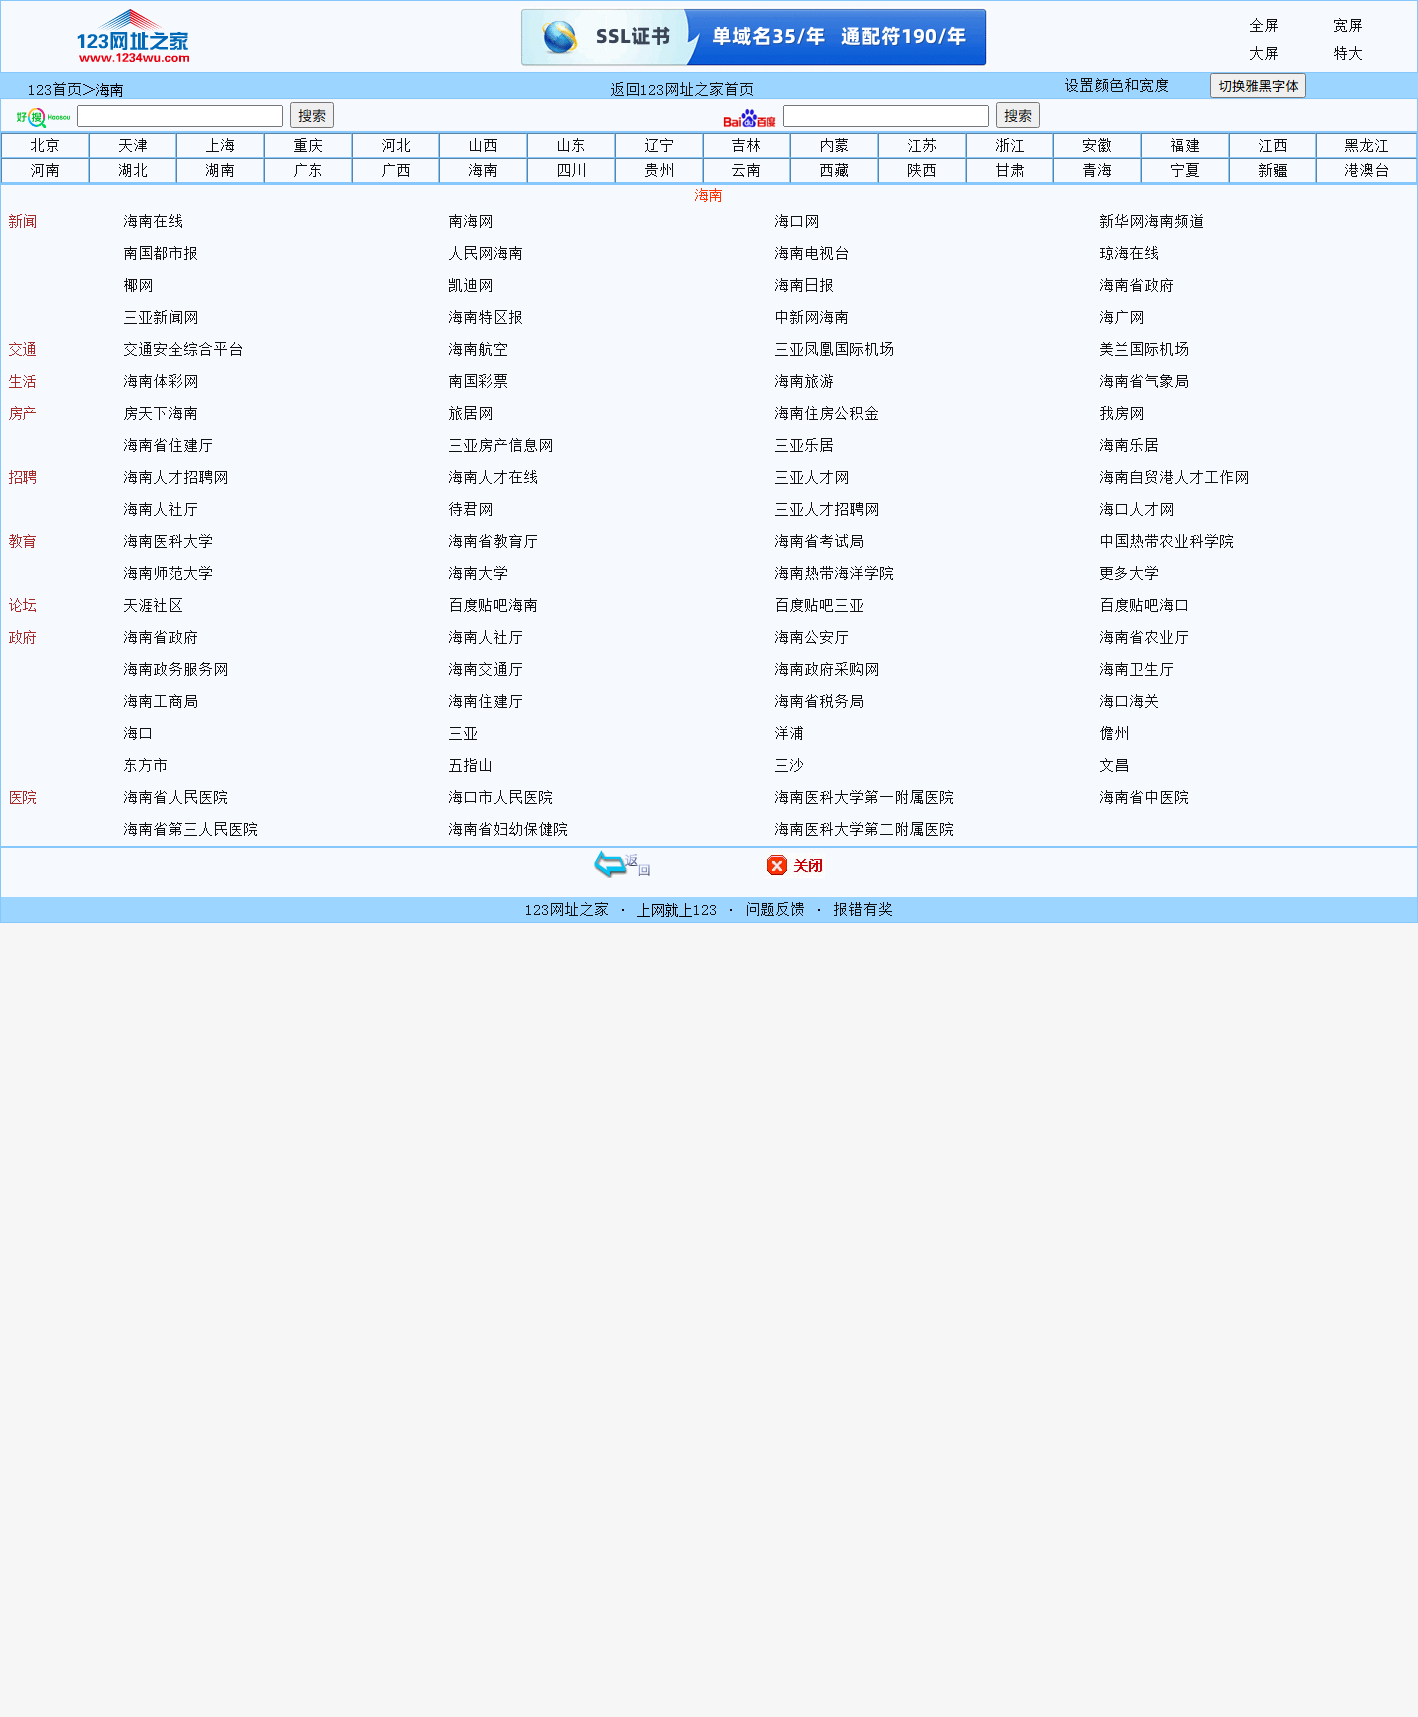Click footer link 123网址之家
This screenshot has width=1418, height=1717.
tap(567, 910)
